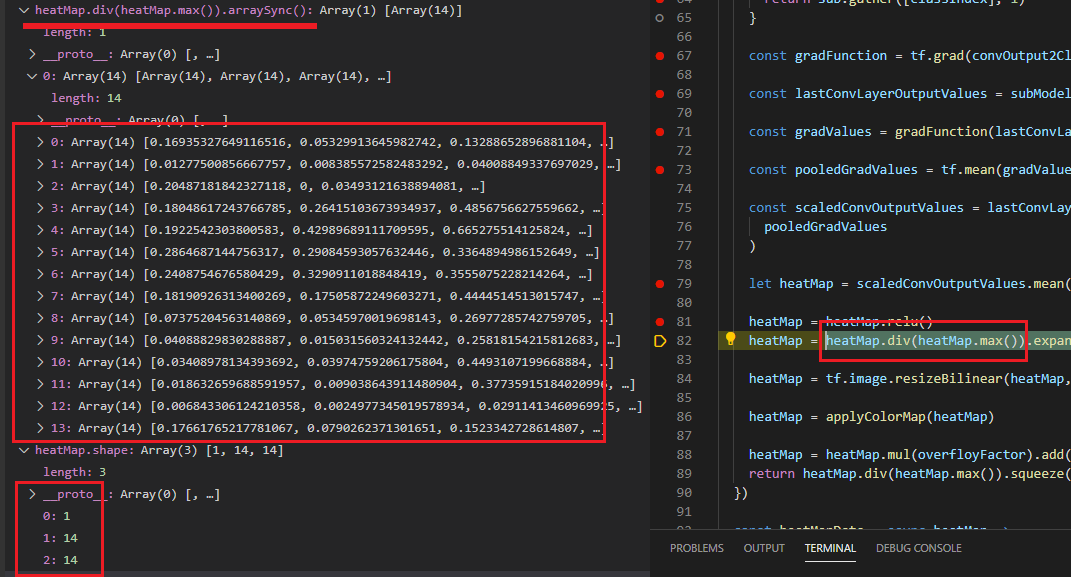Click 'pooledGradValues' argument on line 76
The height and width of the screenshot is (577, 1071).
(x=825, y=227)
